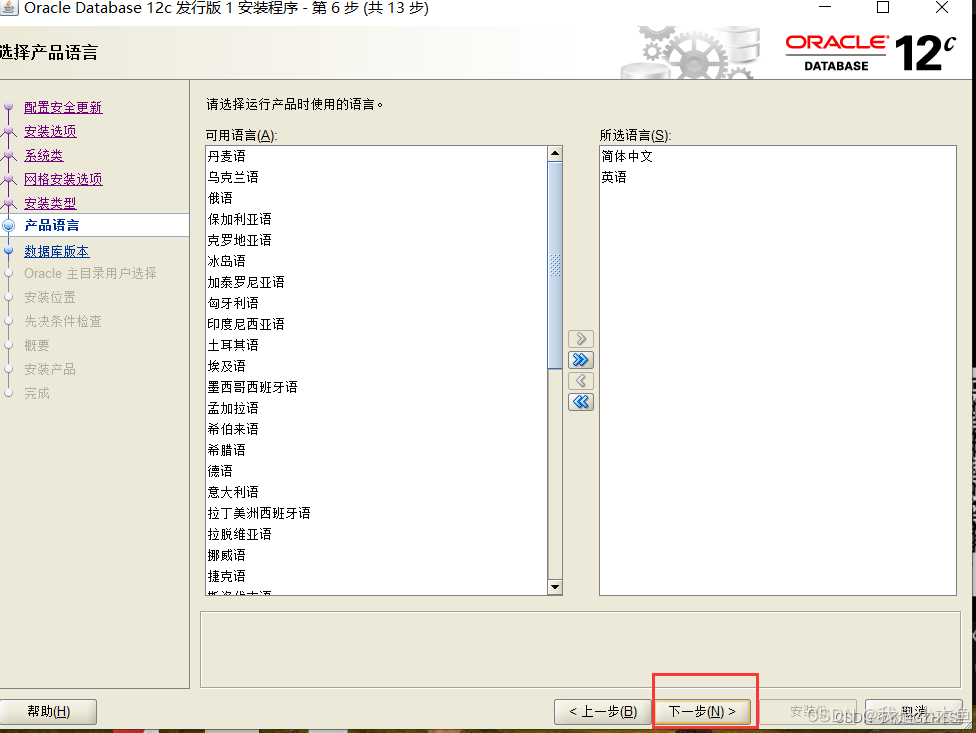This screenshot has height=733, width=976.
Task: Select 希伯来语 in available languages
Action: (377, 429)
